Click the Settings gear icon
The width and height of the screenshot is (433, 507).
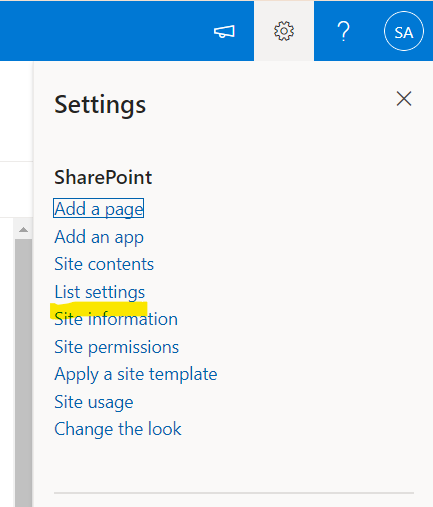(284, 31)
